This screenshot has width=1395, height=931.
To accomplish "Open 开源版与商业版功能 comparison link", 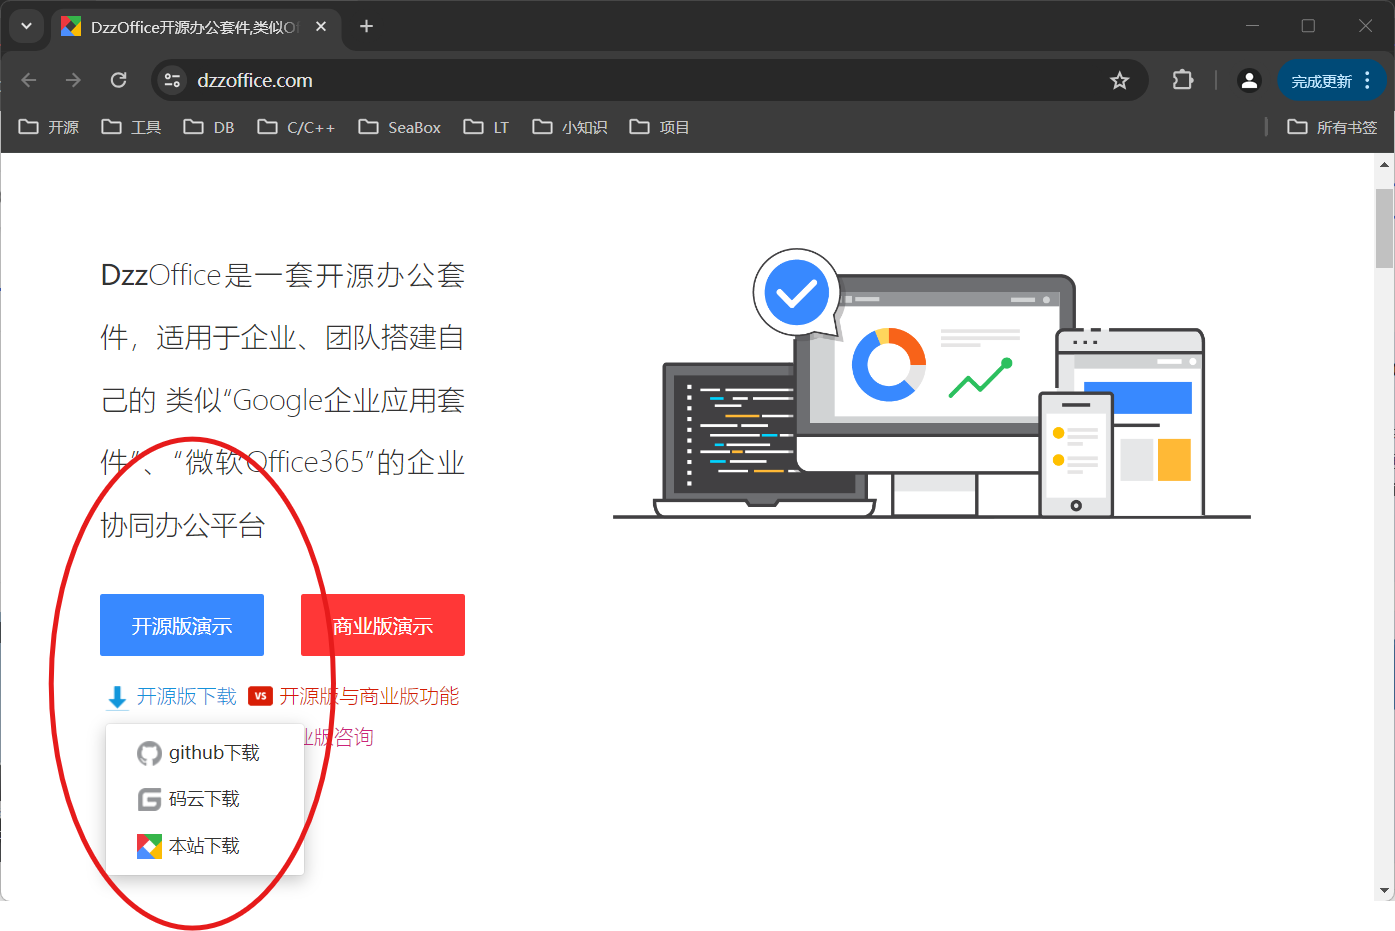I will click(x=369, y=696).
